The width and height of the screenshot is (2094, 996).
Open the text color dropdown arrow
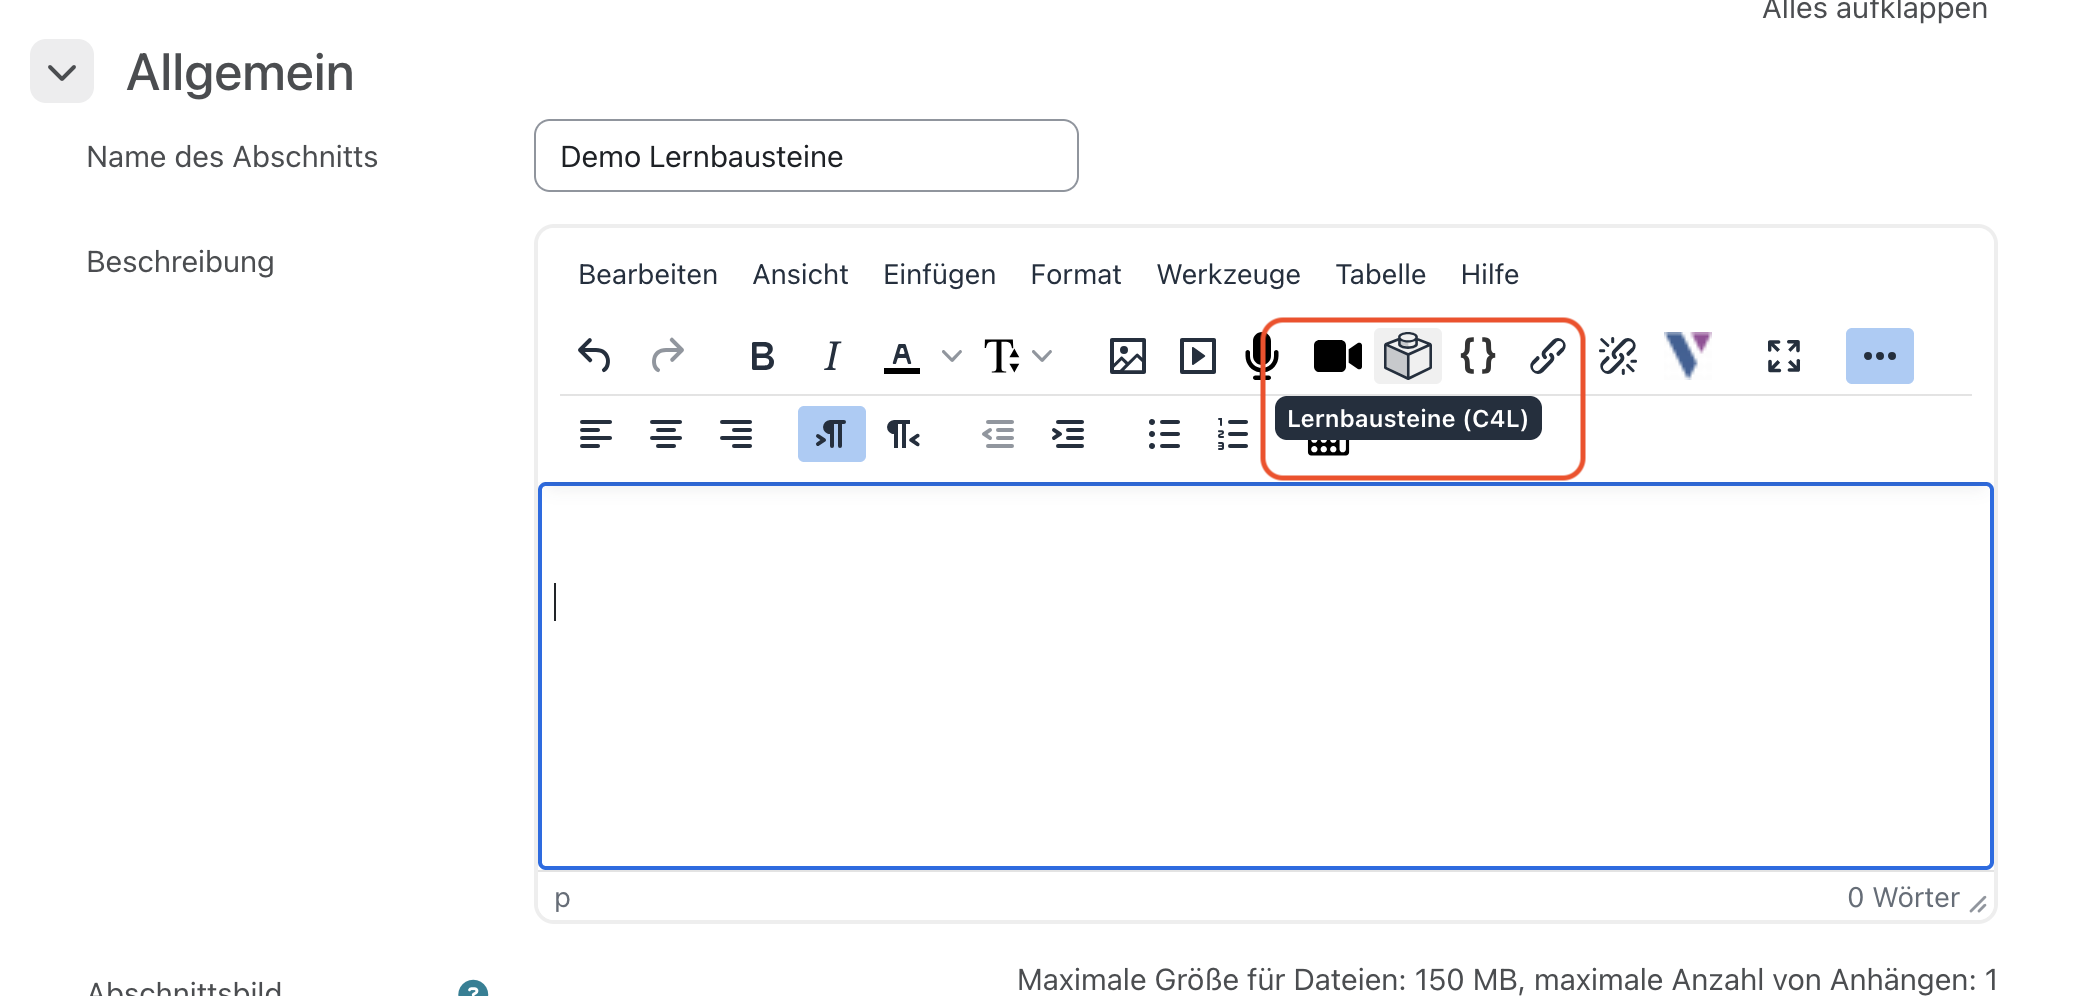(952, 356)
